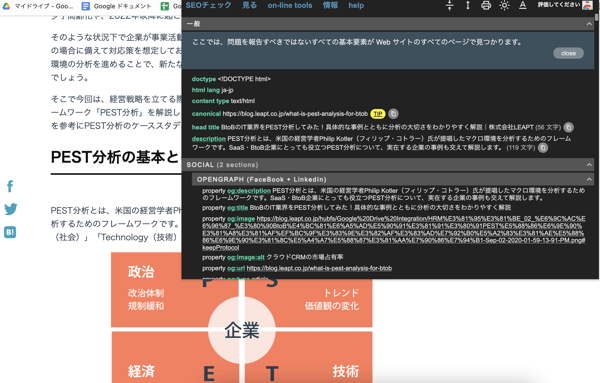Click the 技術 label in diagram
Screen dimensions: 600x383
coord(346,371)
